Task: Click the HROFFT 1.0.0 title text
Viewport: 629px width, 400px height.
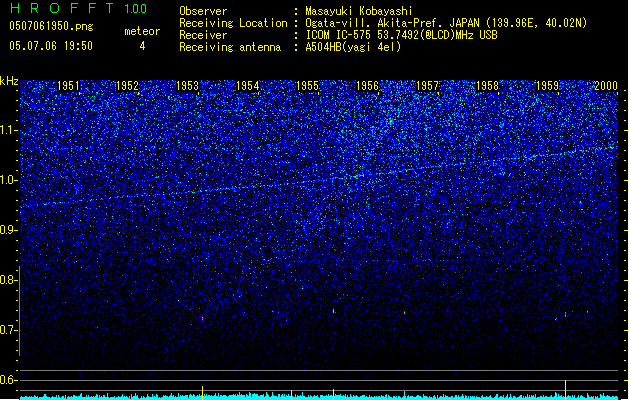Action: [x=79, y=8]
